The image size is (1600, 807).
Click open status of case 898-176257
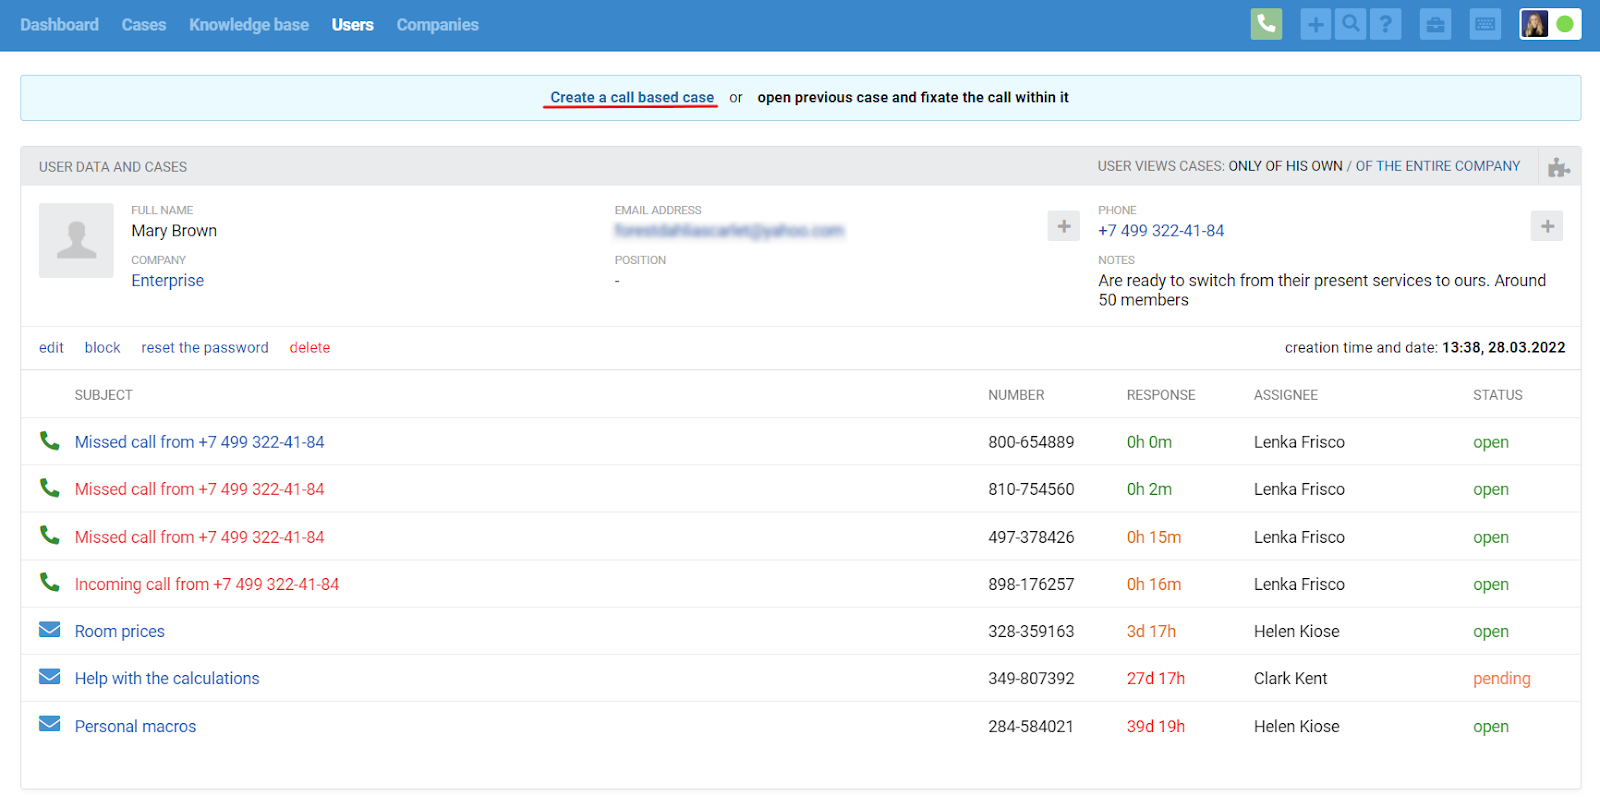pyautogui.click(x=1491, y=584)
